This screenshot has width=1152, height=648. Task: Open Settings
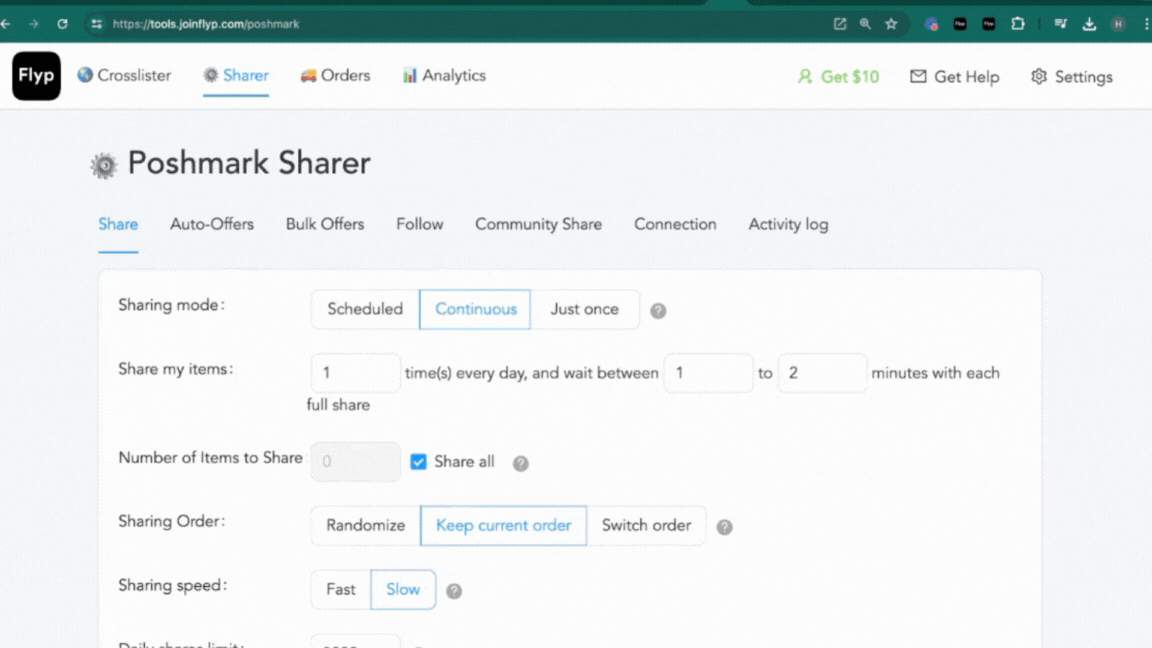click(x=1071, y=77)
